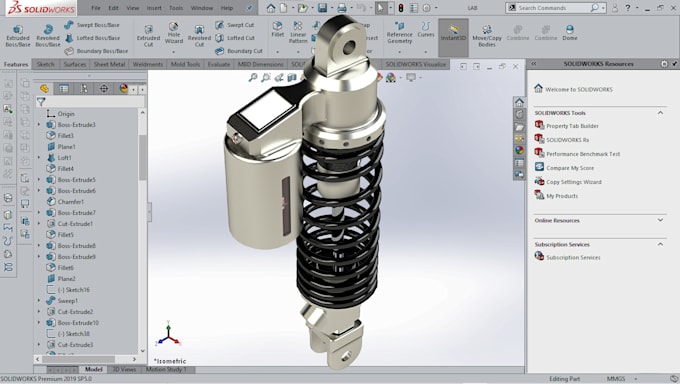Select the Extruded Boss/Base tool
Screen dimensions: 680x384
(18, 35)
